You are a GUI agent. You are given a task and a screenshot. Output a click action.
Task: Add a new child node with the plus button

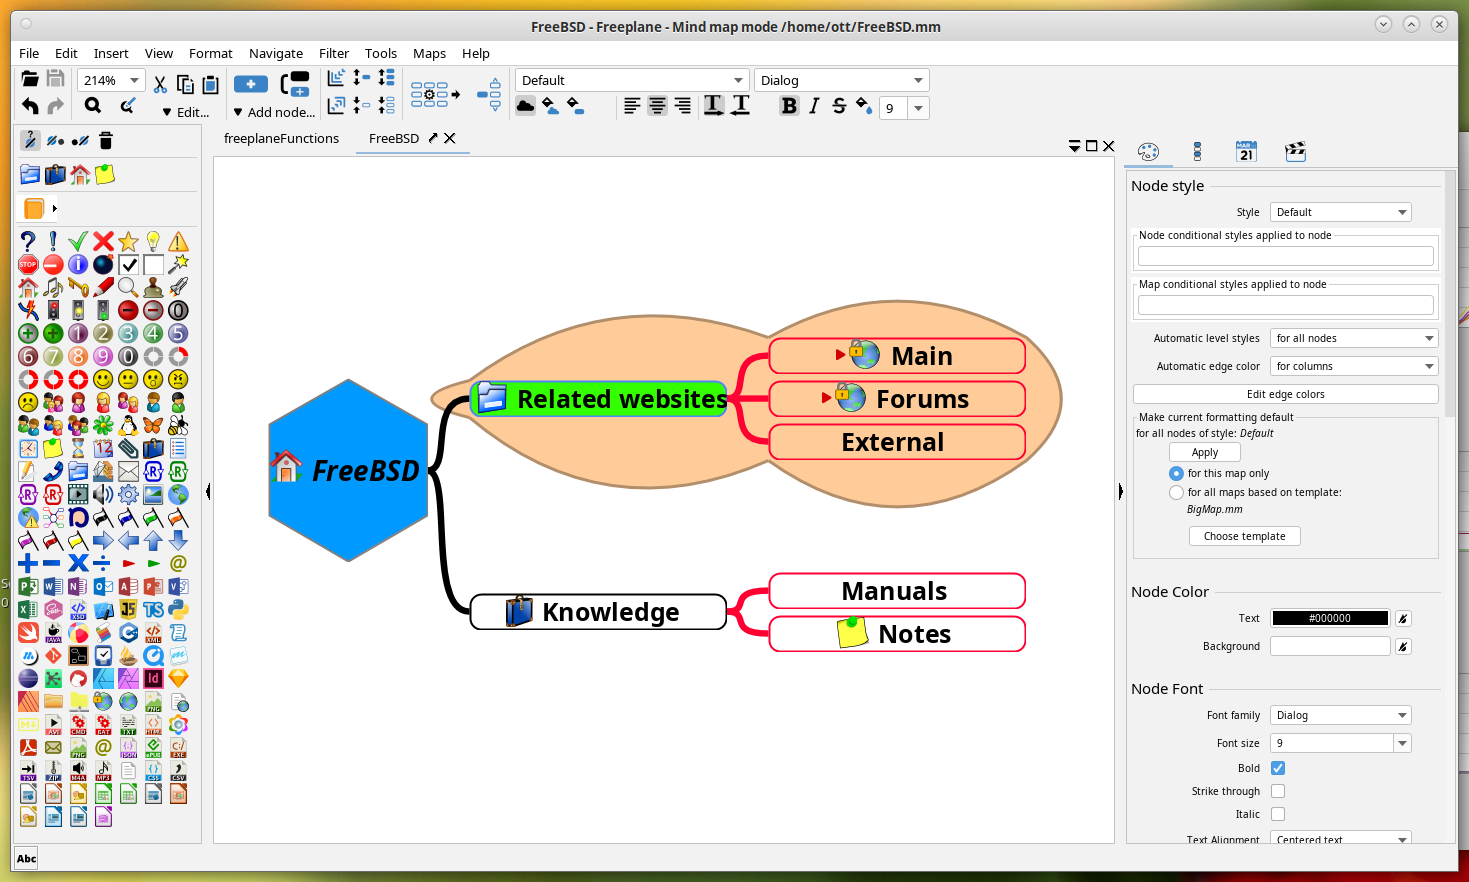250,84
